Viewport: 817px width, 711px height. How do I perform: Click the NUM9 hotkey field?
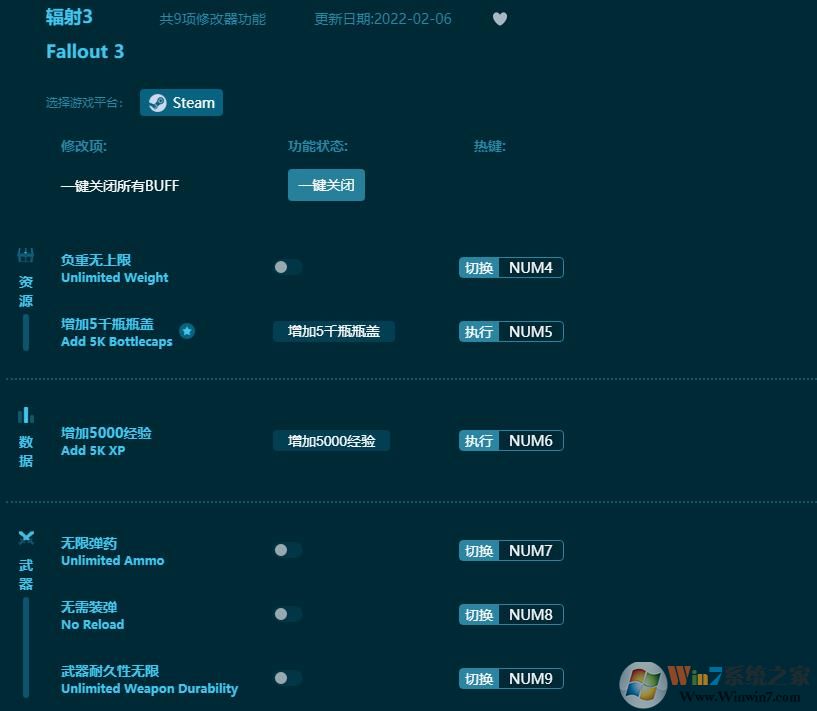coord(531,679)
